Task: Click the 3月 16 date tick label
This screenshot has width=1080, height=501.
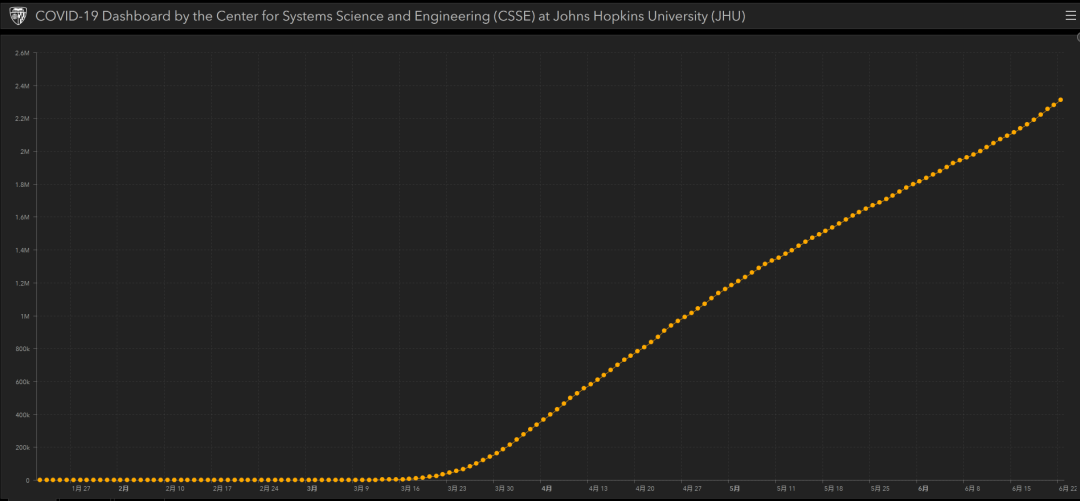Action: [x=410, y=489]
